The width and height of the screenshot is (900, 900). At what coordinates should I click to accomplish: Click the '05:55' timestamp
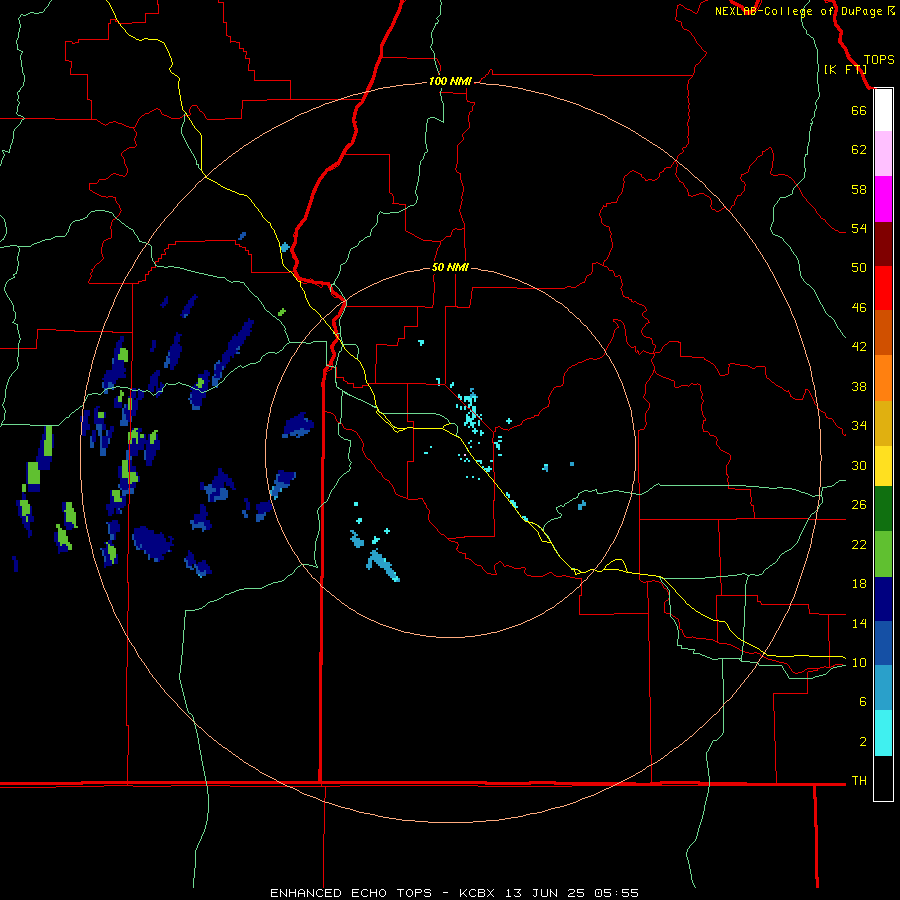(x=617, y=893)
